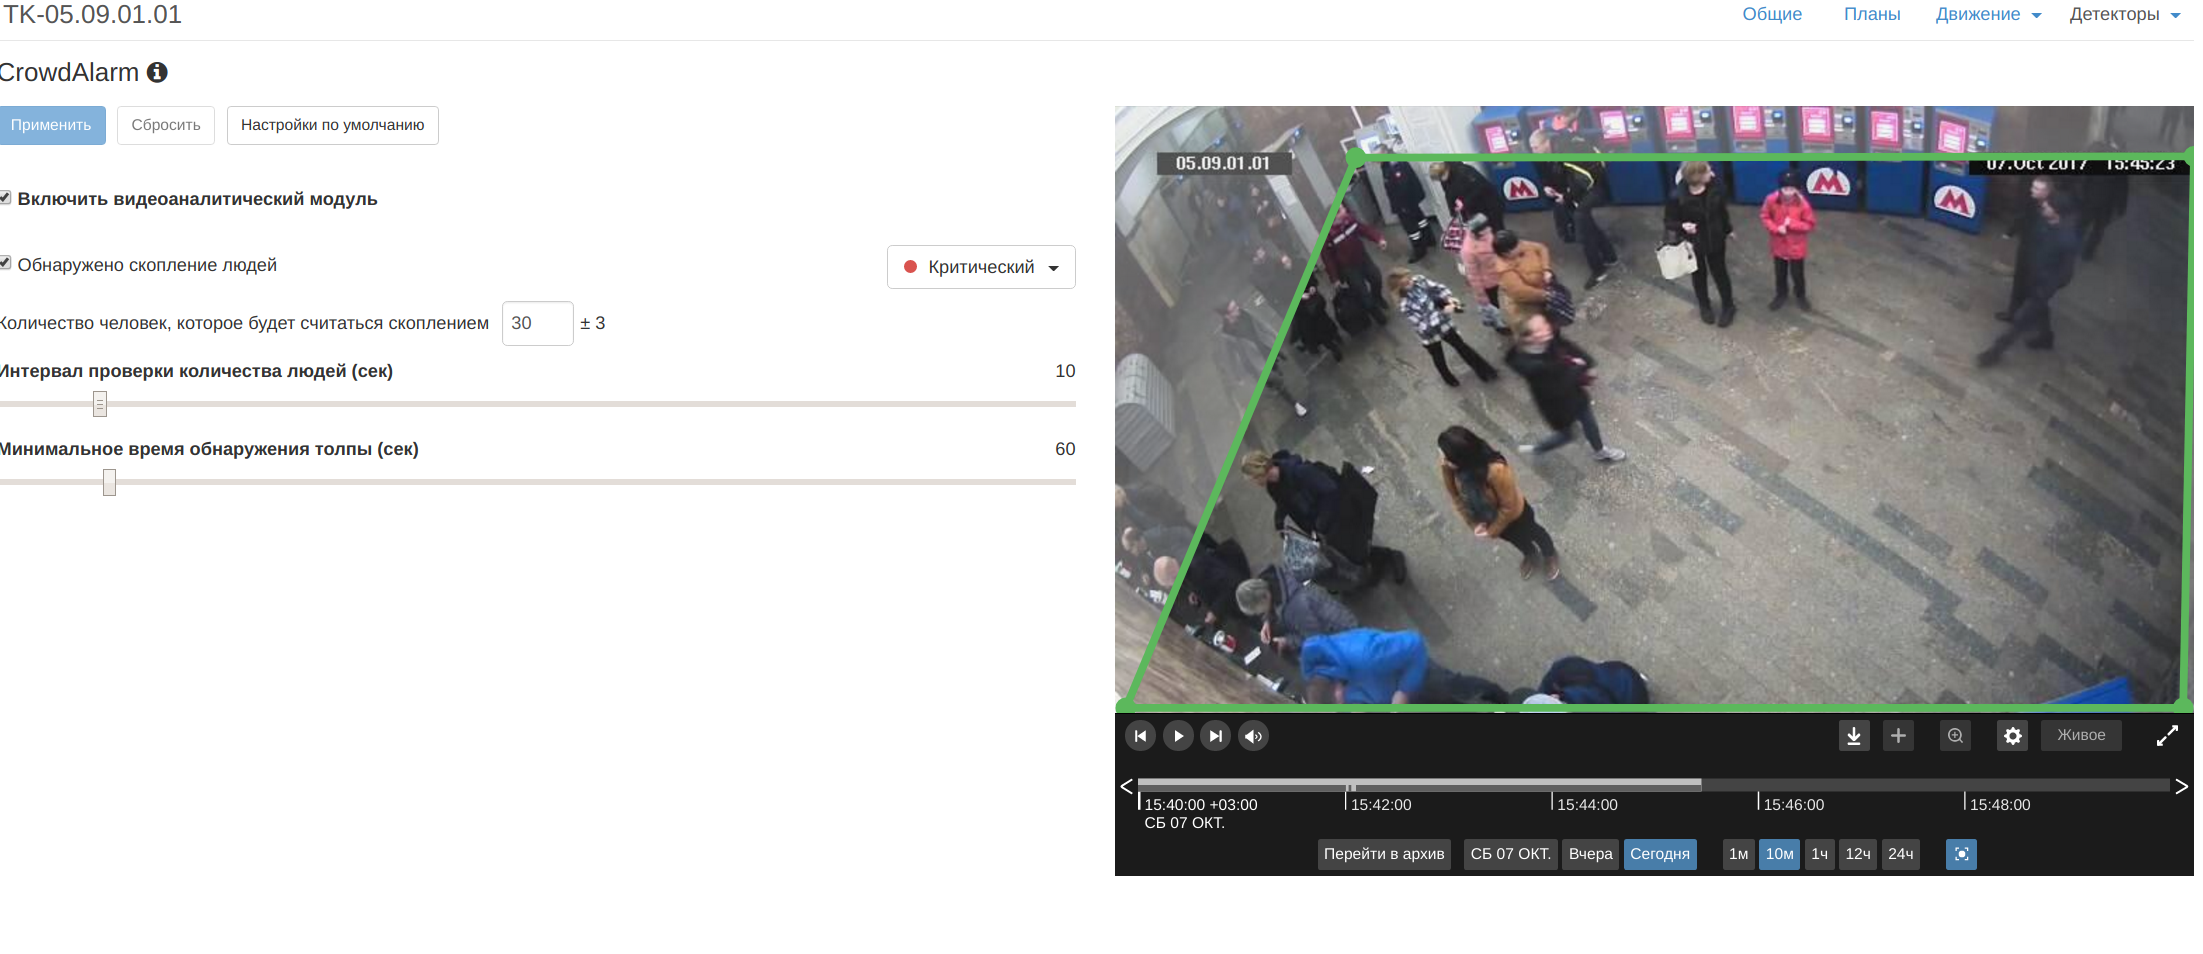Click the 15:48:00 timeline marker

click(1999, 804)
